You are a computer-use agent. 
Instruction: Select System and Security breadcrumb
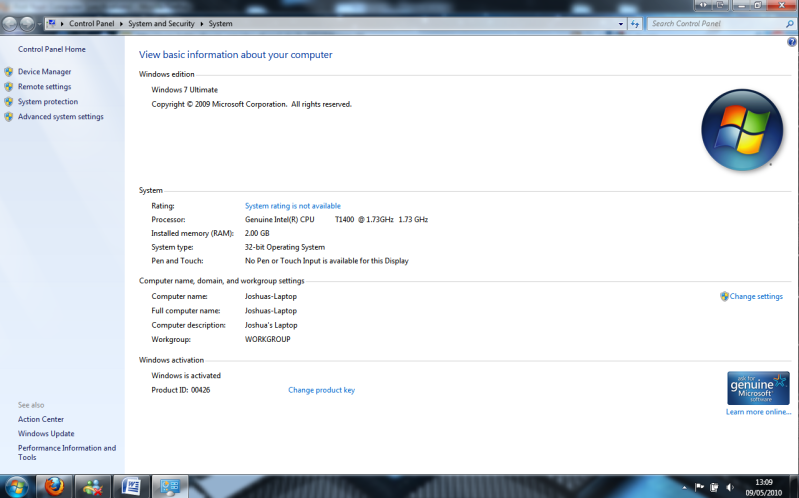162,23
